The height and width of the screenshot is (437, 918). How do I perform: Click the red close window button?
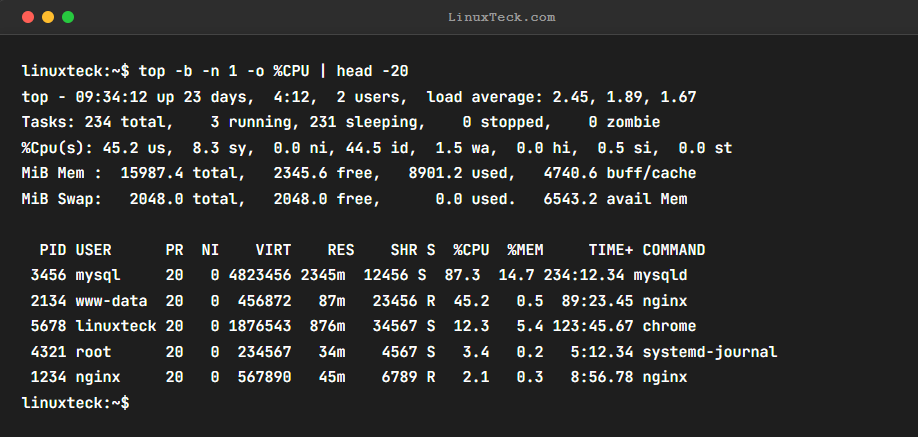click(28, 17)
